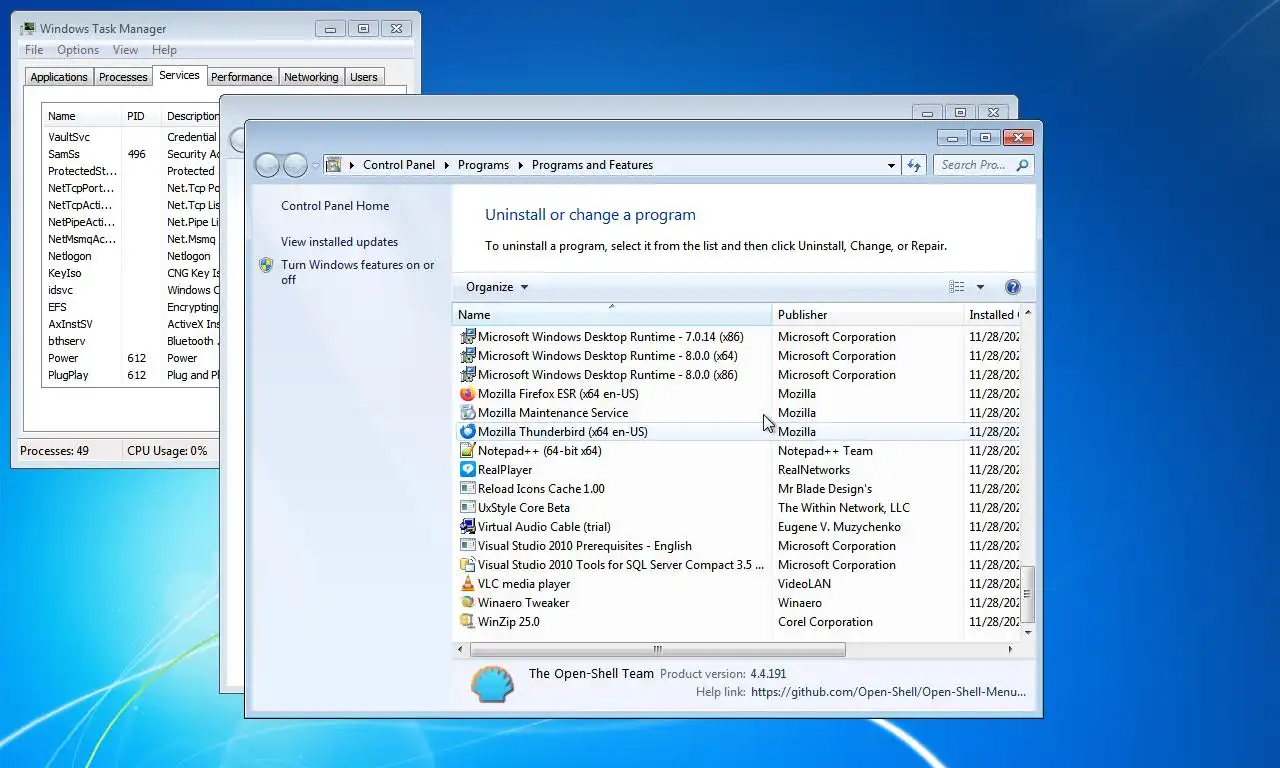Switch to Users tab in Task Manager
The width and height of the screenshot is (1280, 768).
coord(364,77)
